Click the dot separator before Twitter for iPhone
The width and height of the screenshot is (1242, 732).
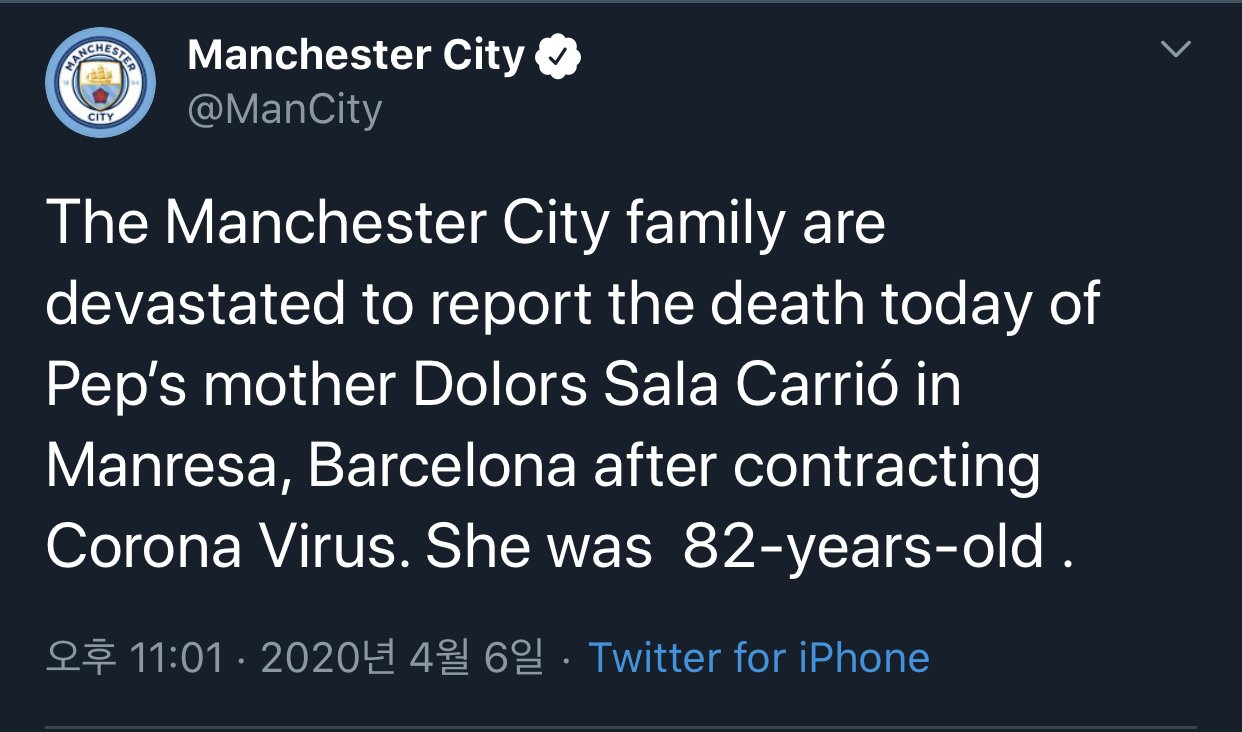pos(566,659)
